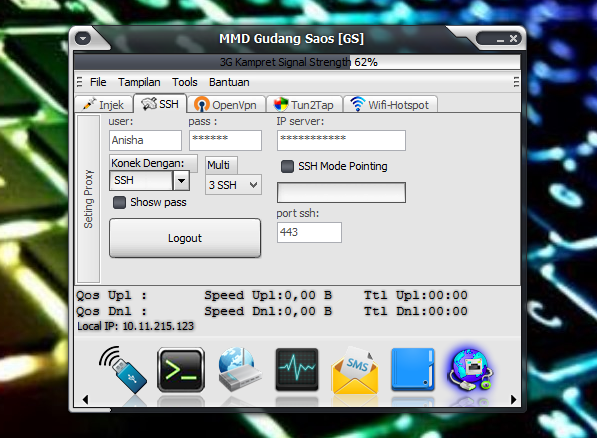Focus the port ssh field with 443
This screenshot has height=438, width=597.
(x=310, y=232)
